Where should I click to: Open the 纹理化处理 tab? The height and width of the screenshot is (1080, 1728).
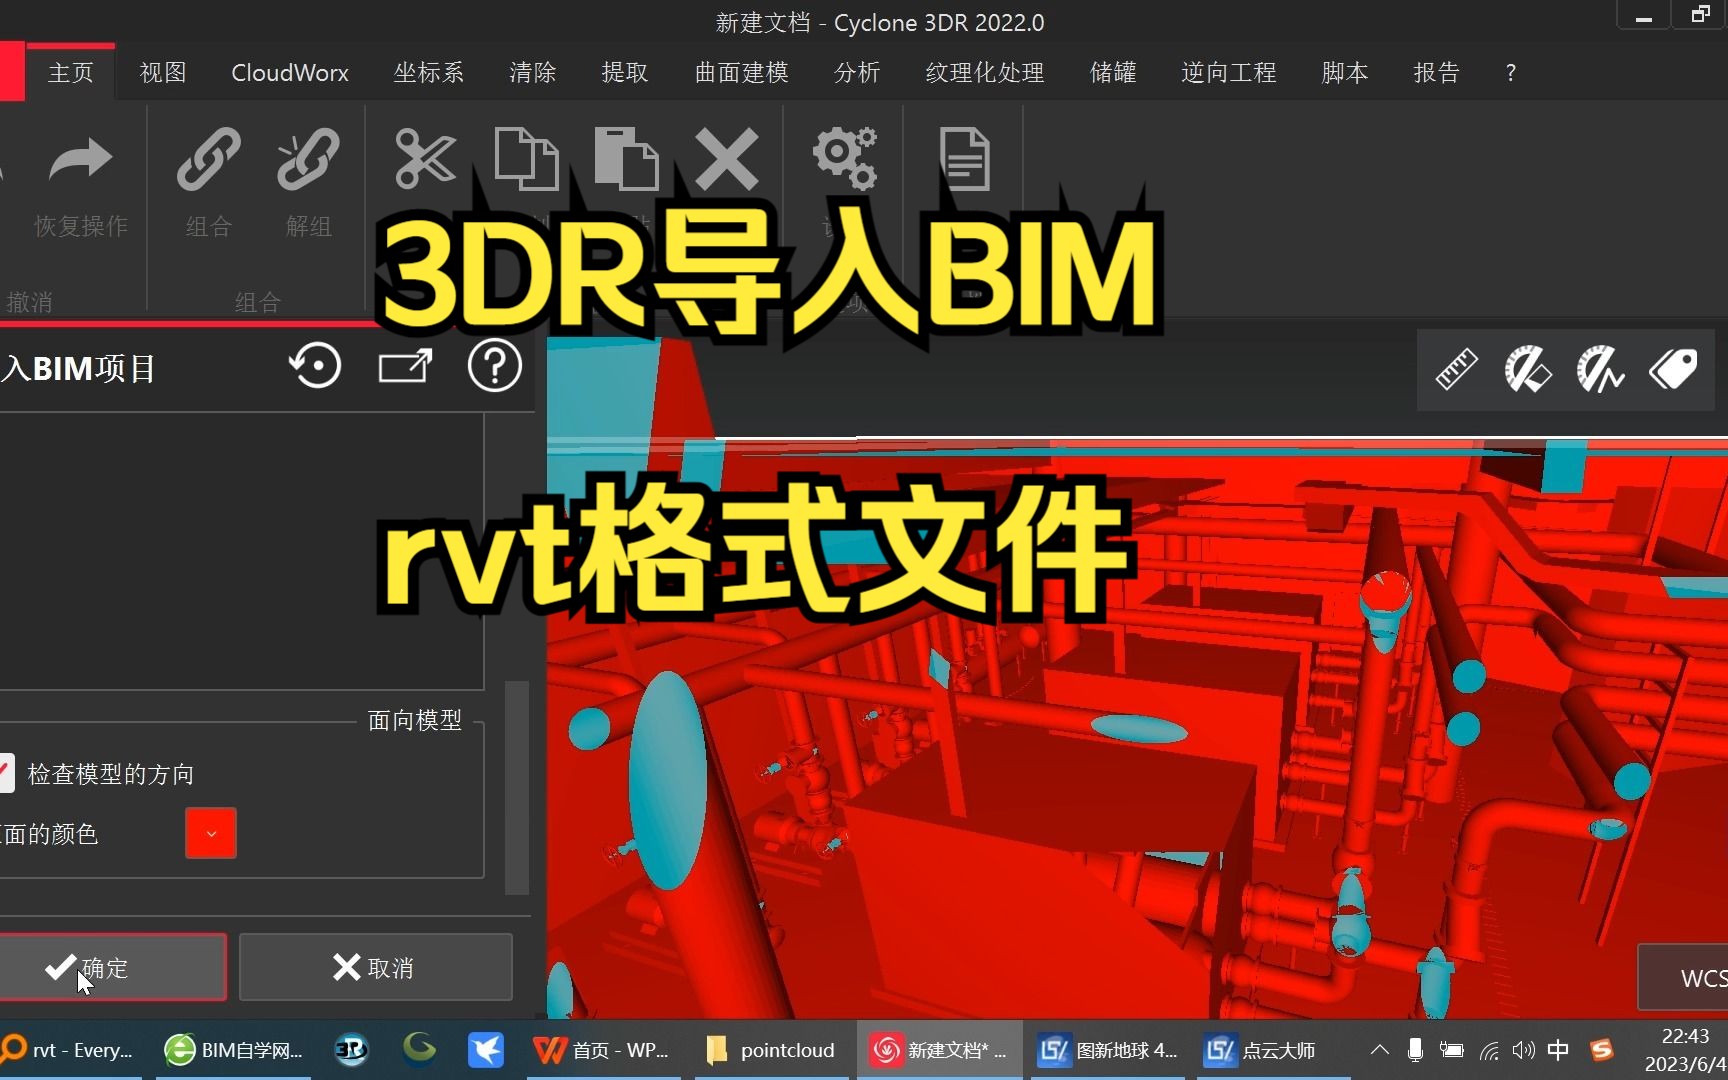pos(985,72)
